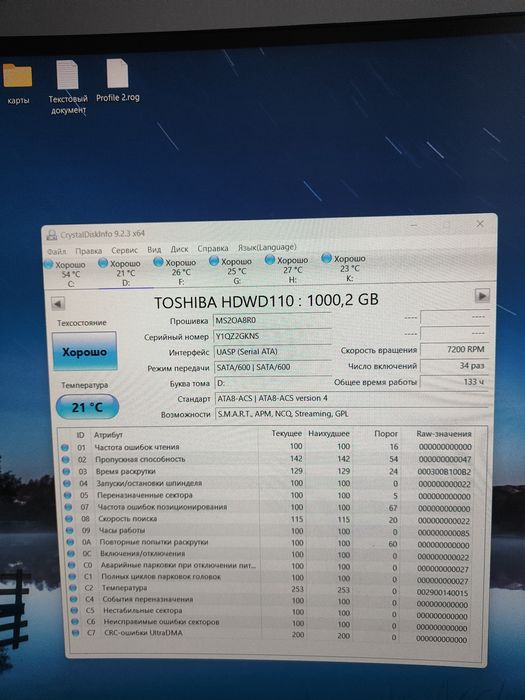
Task: Open the Справка menu
Action: point(212,248)
